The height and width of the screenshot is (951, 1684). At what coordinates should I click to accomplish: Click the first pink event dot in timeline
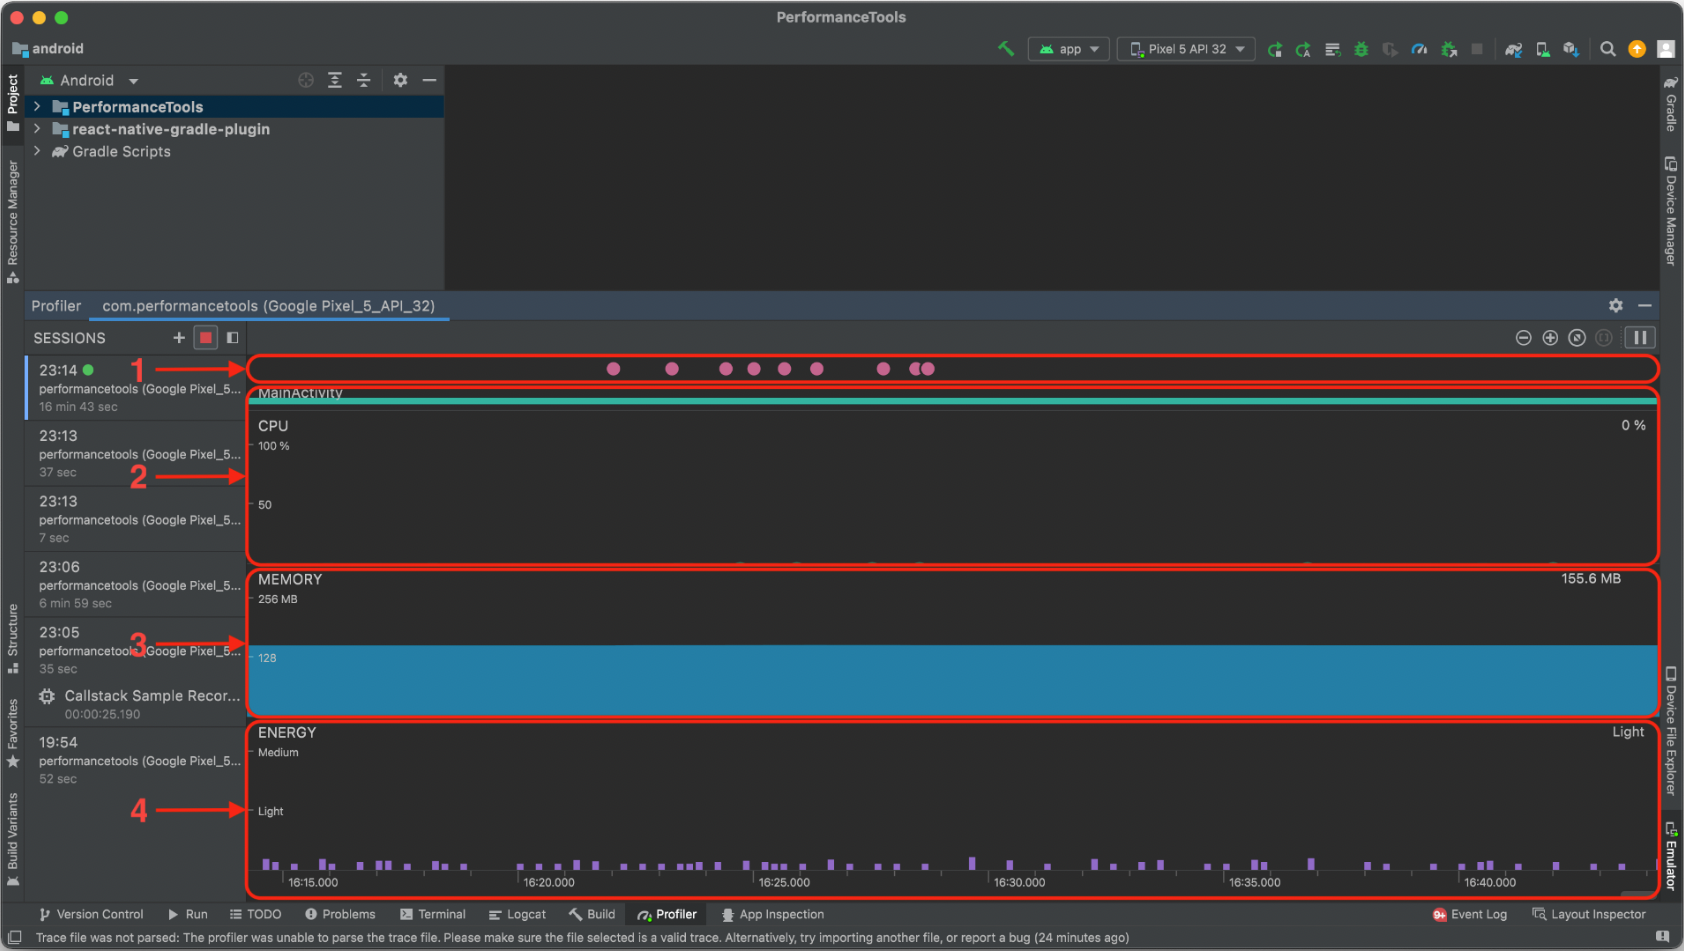coord(613,369)
